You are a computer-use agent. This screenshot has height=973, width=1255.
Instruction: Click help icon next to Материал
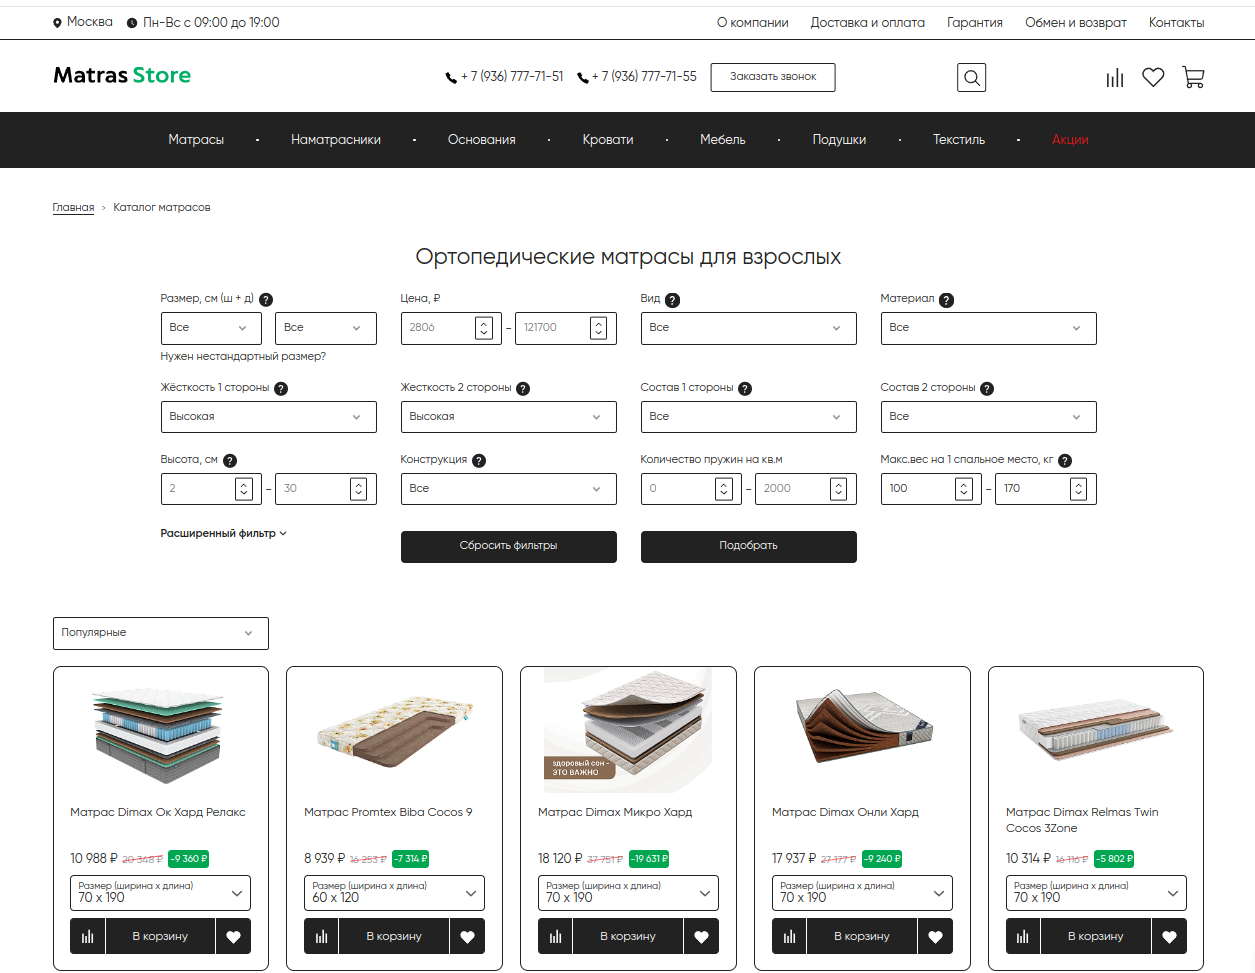(946, 300)
